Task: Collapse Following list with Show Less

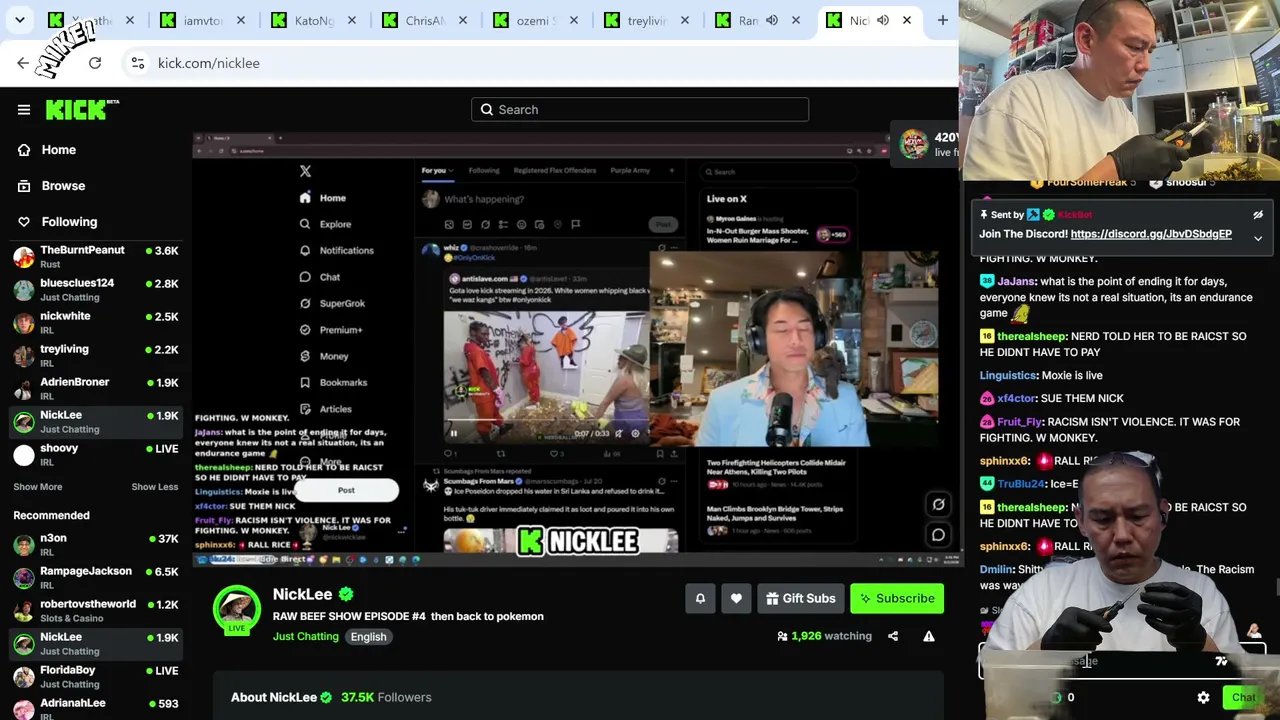Action: click(155, 487)
